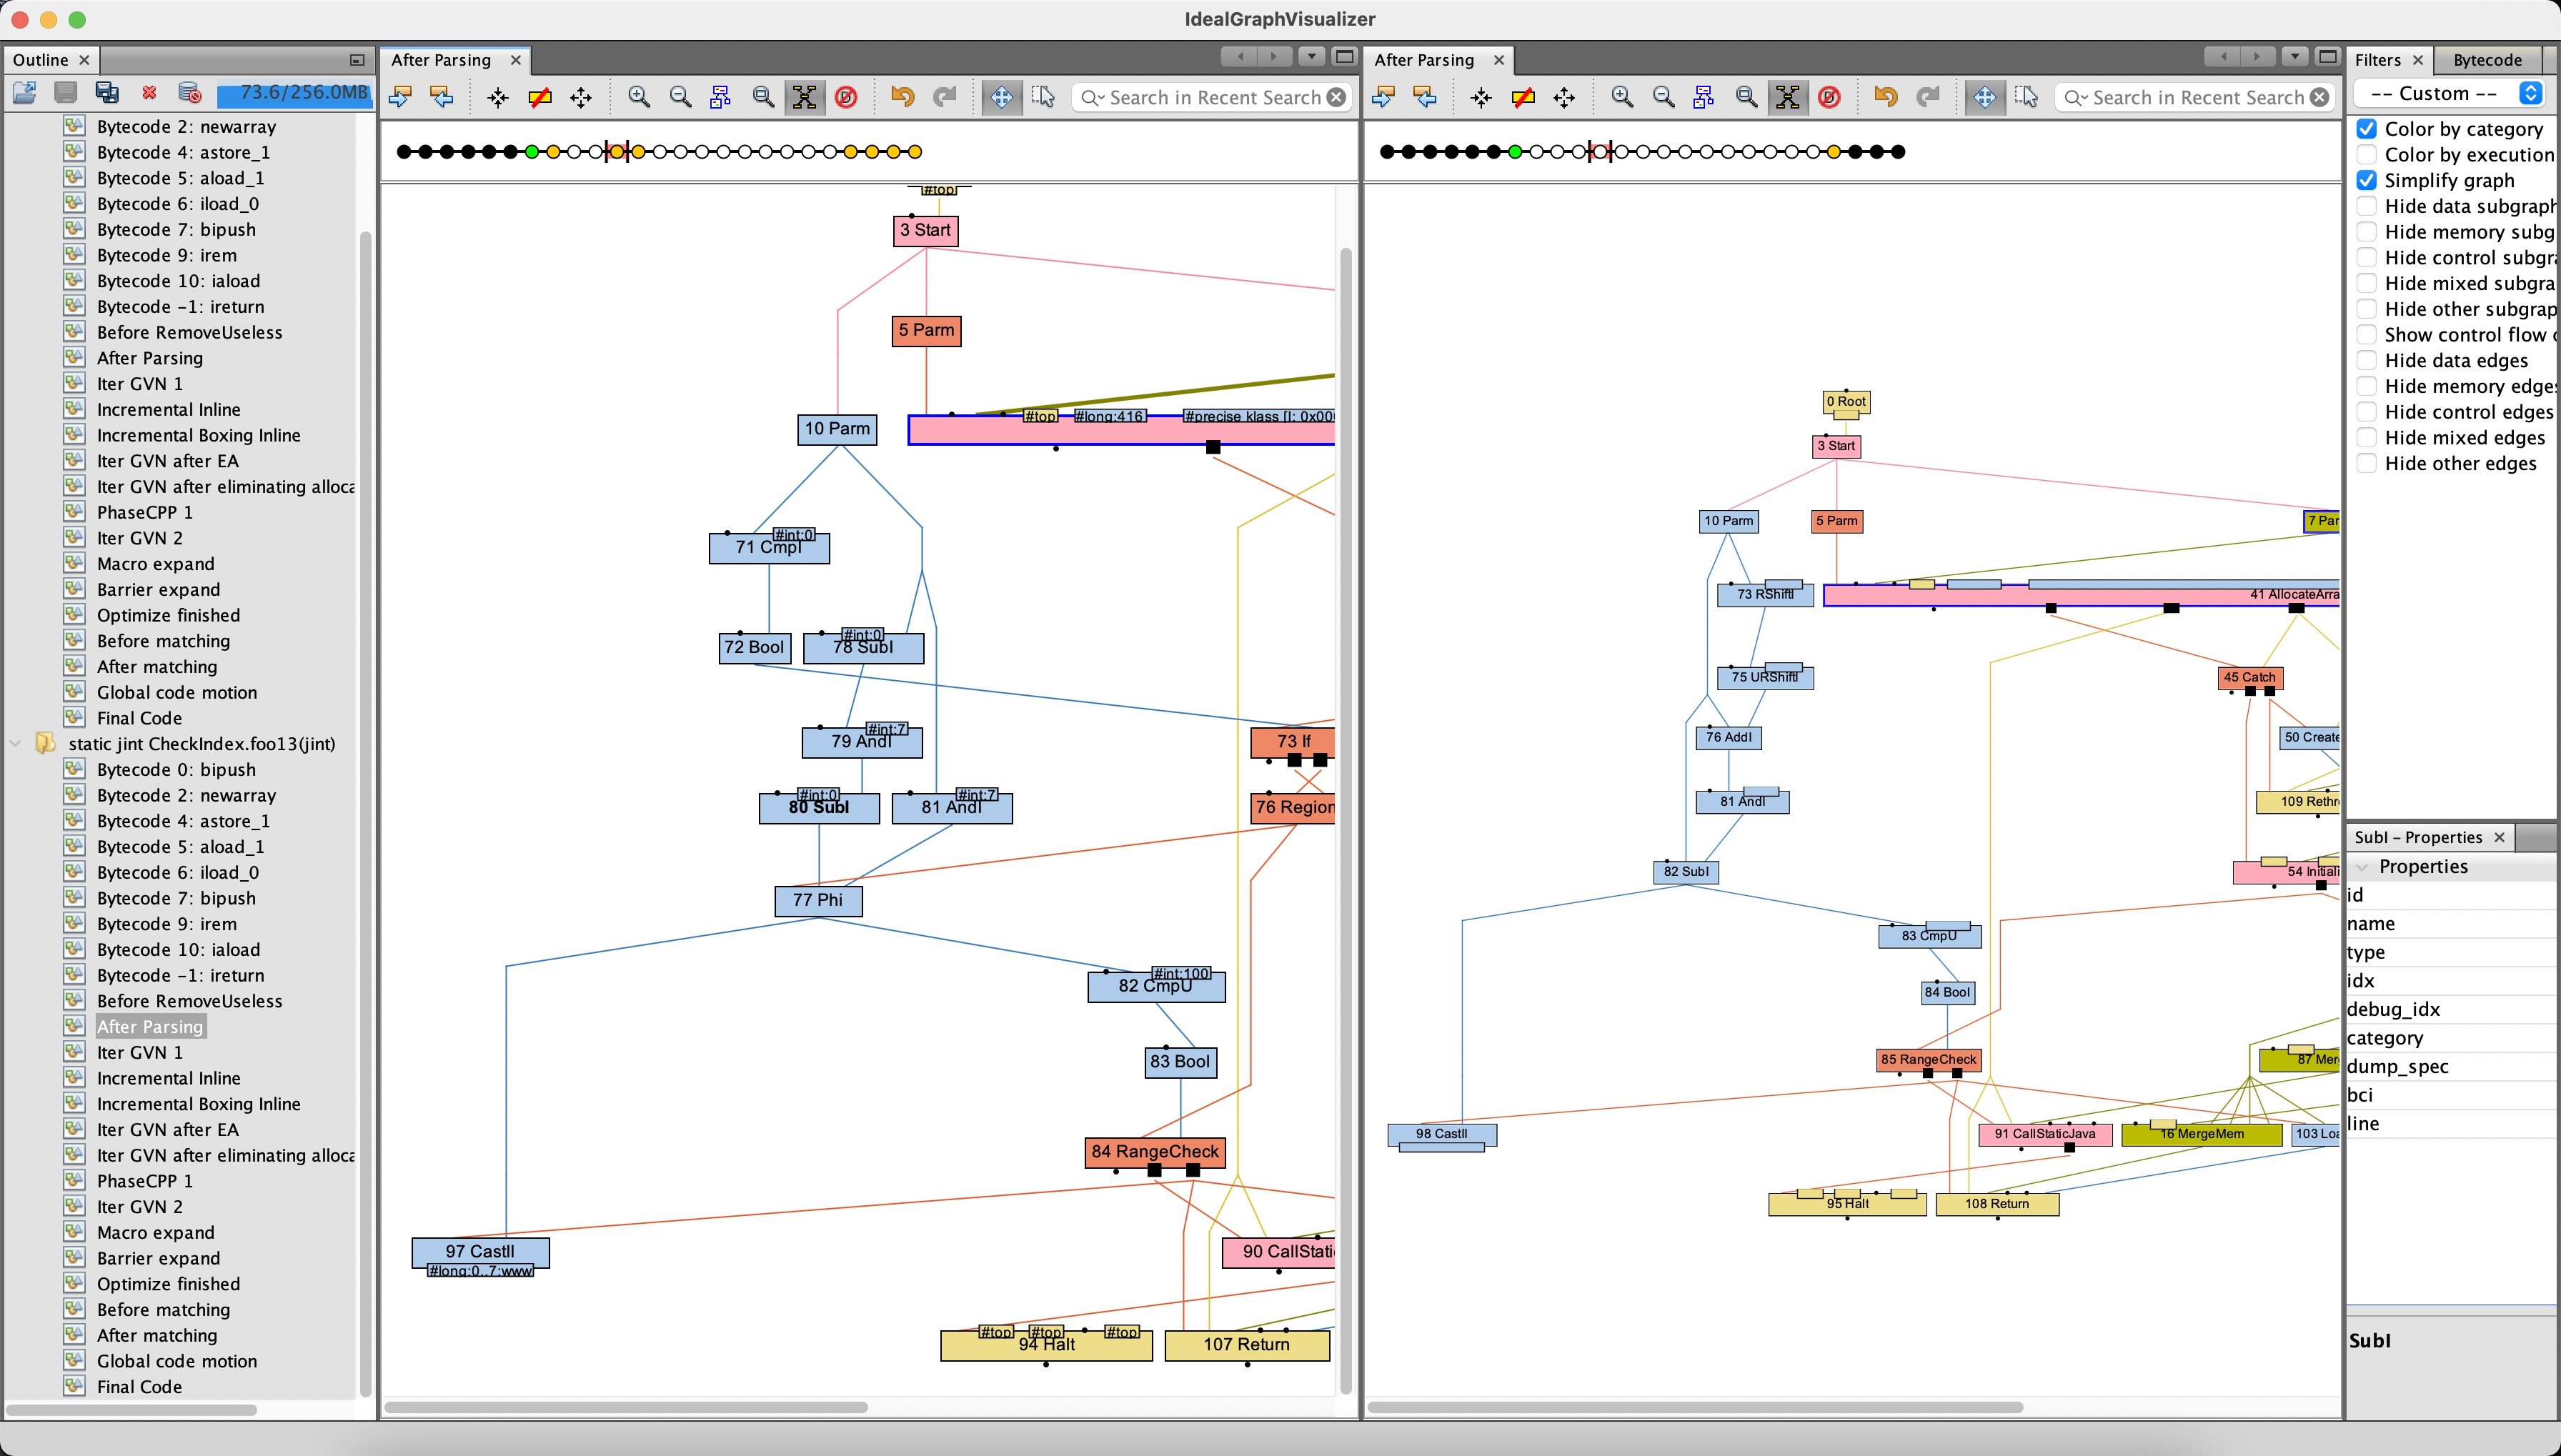This screenshot has width=2561, height=1456.
Task: Click the yellow hide-nodes icon in left graph toolbar
Action: click(x=539, y=97)
